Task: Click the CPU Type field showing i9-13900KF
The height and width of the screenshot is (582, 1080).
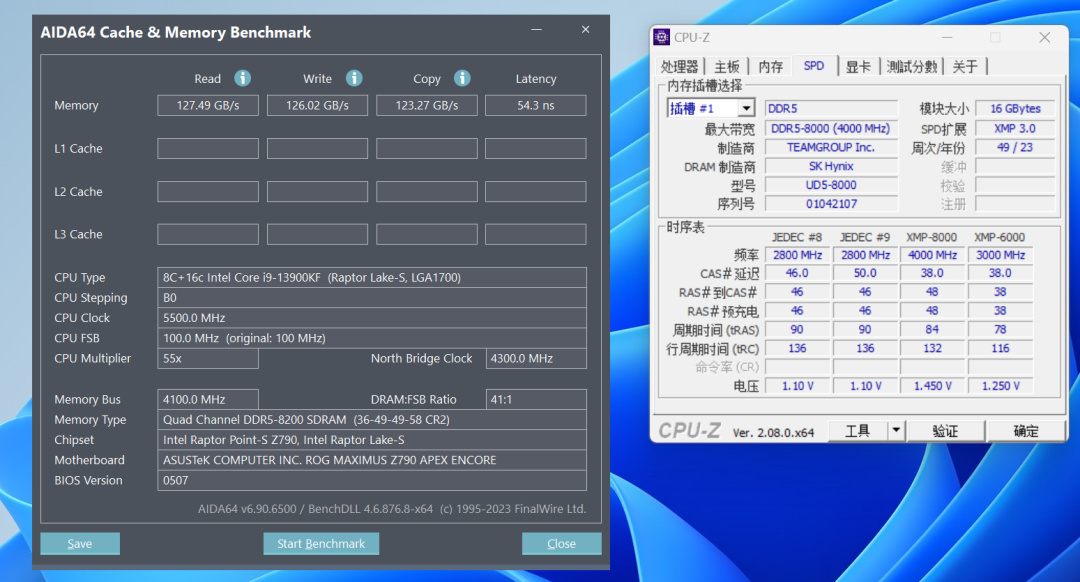Action: pyautogui.click(x=372, y=278)
